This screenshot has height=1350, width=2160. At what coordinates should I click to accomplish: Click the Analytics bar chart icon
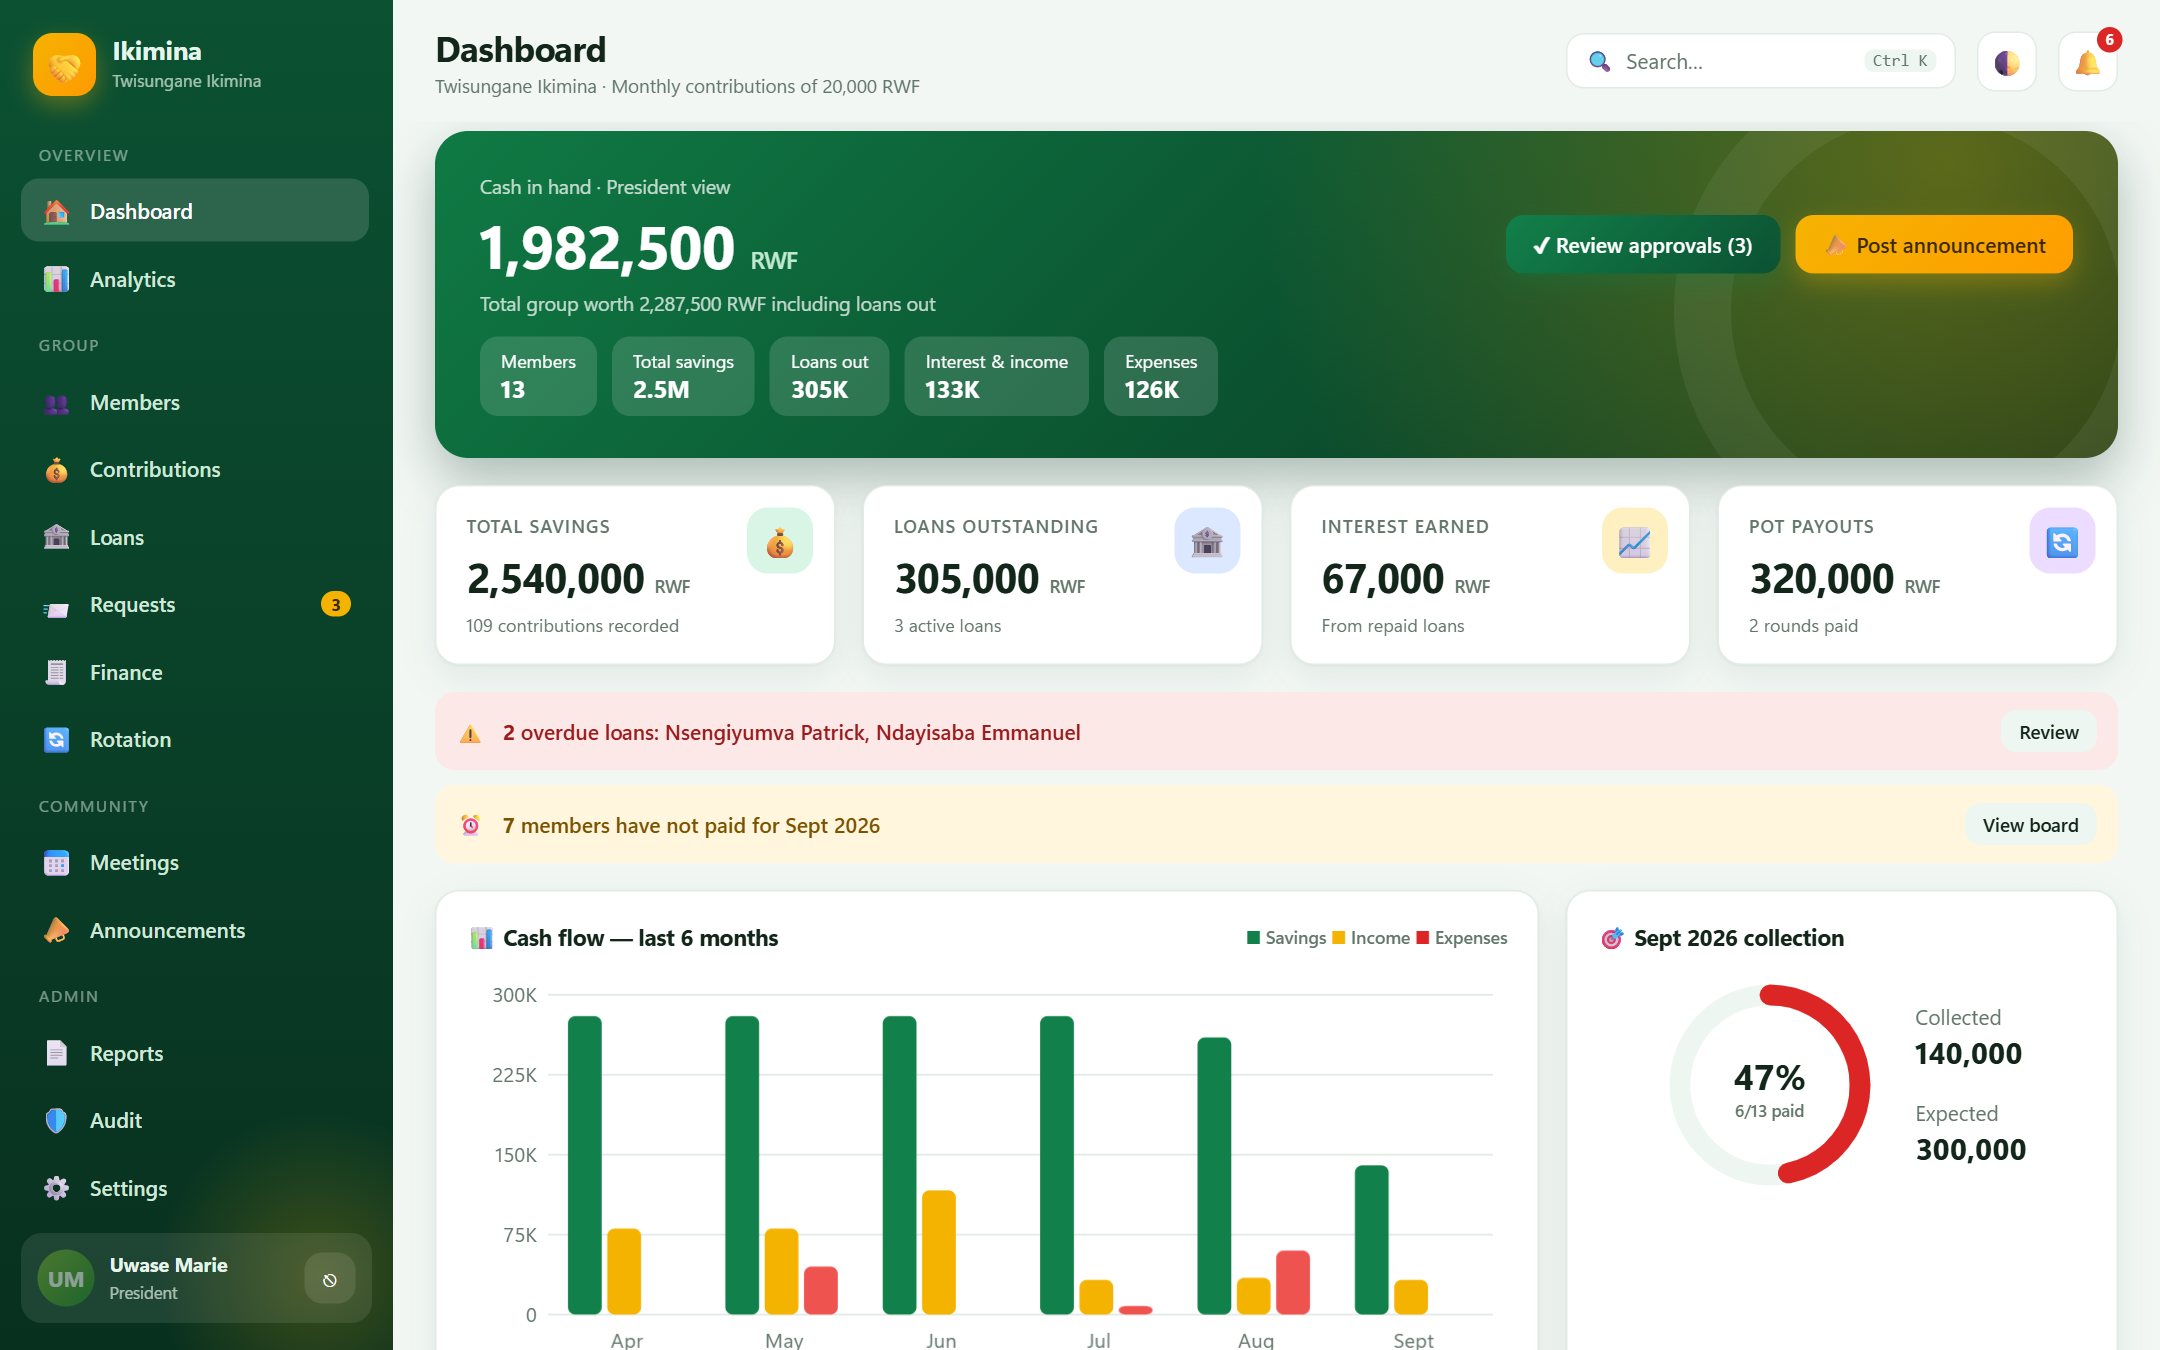coord(57,280)
